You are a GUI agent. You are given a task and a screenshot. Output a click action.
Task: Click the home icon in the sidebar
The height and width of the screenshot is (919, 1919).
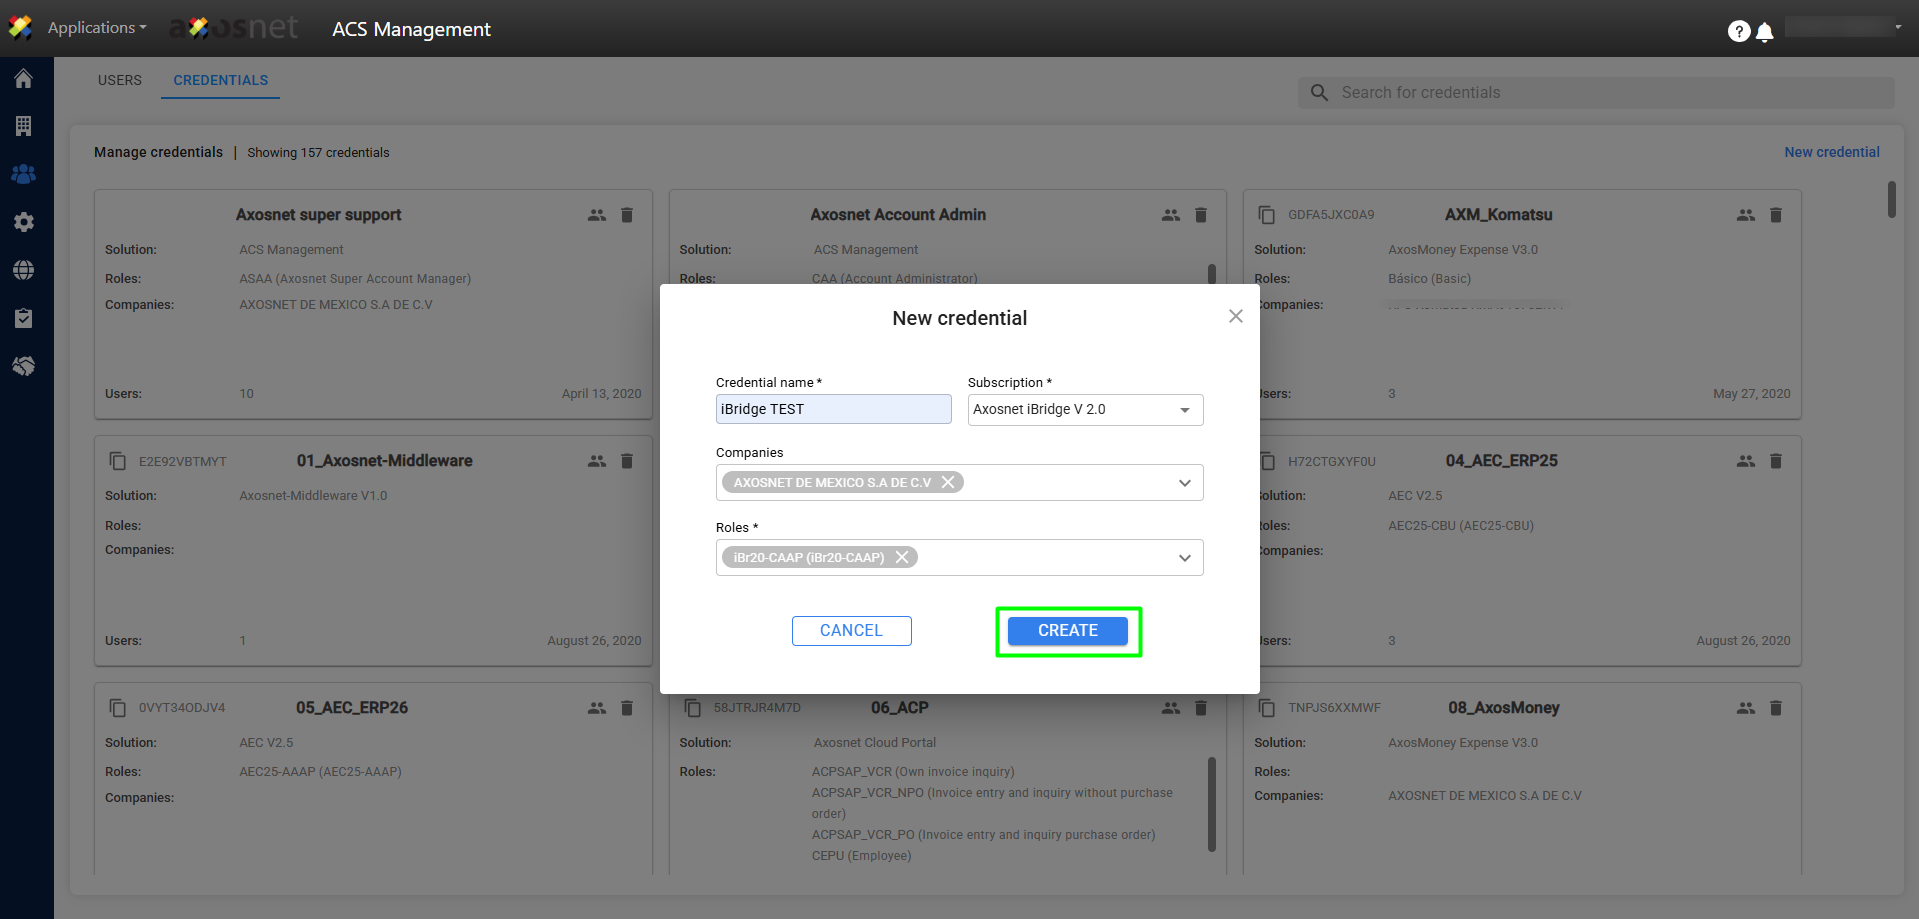[x=24, y=79]
